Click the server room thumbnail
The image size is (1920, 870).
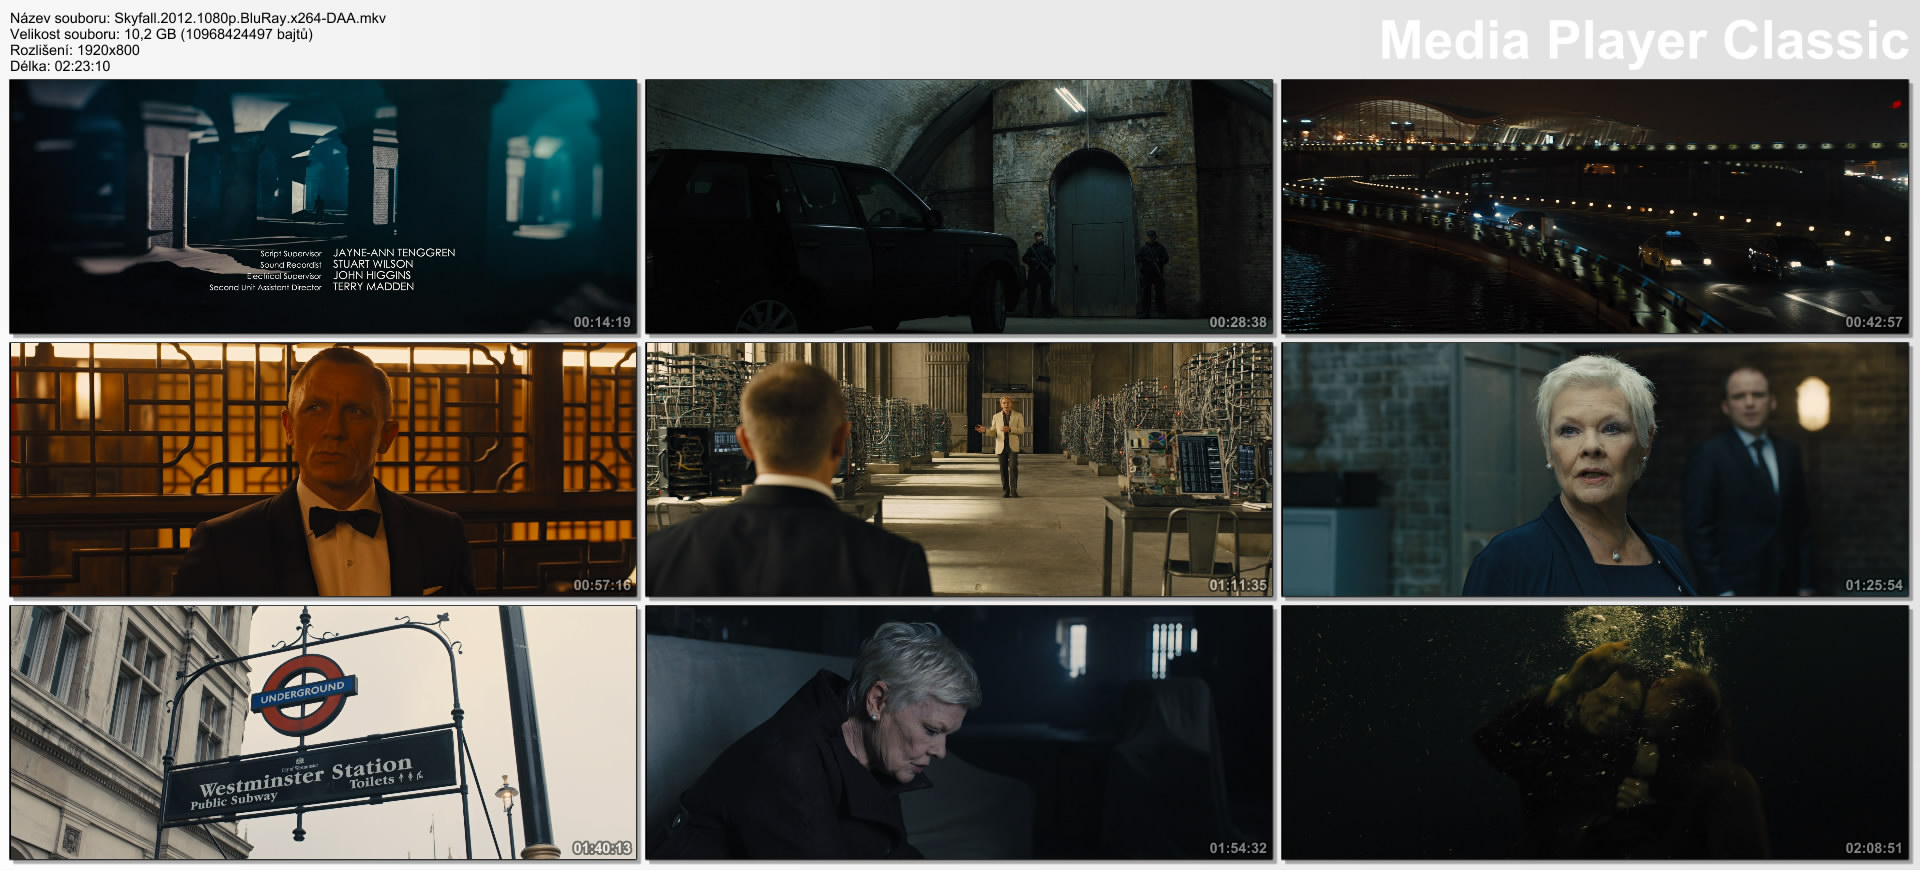pyautogui.click(x=959, y=469)
